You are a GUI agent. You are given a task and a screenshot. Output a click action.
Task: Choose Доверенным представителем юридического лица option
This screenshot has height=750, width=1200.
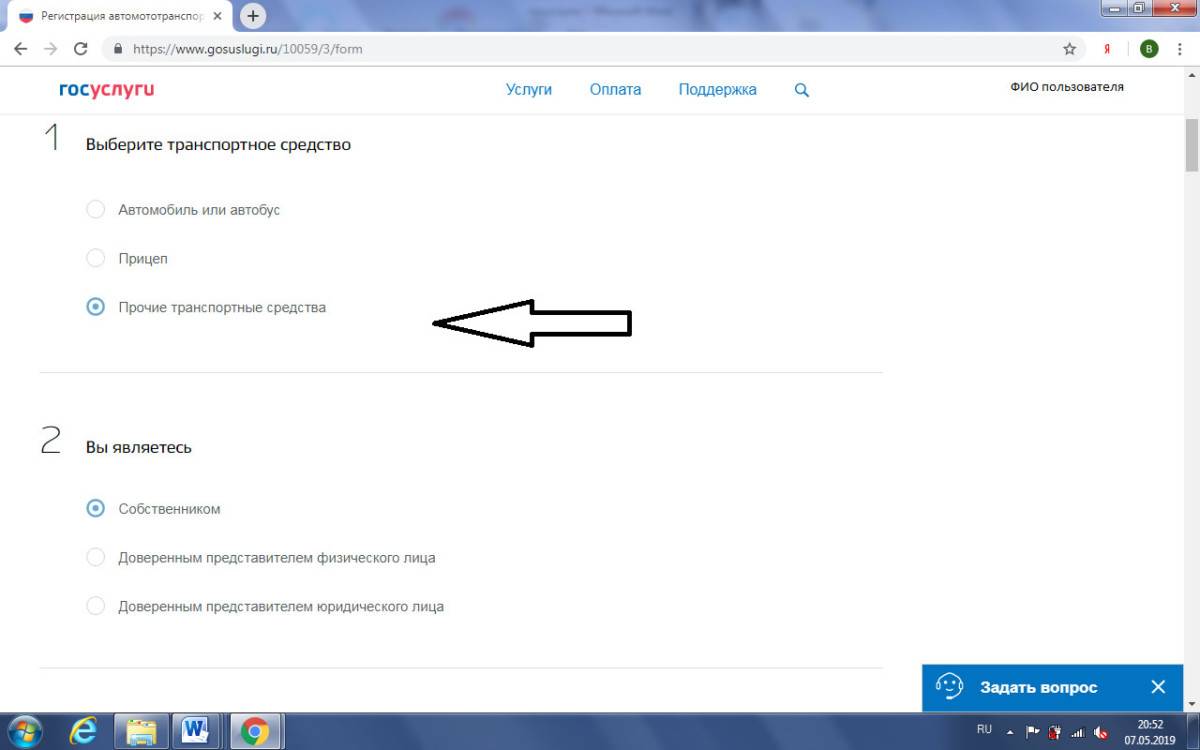[95, 606]
